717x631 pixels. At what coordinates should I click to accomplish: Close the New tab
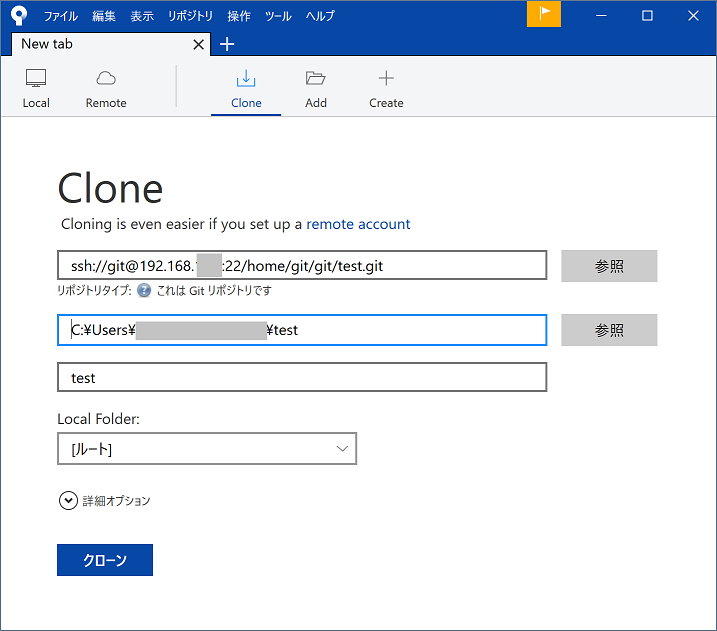[198, 44]
